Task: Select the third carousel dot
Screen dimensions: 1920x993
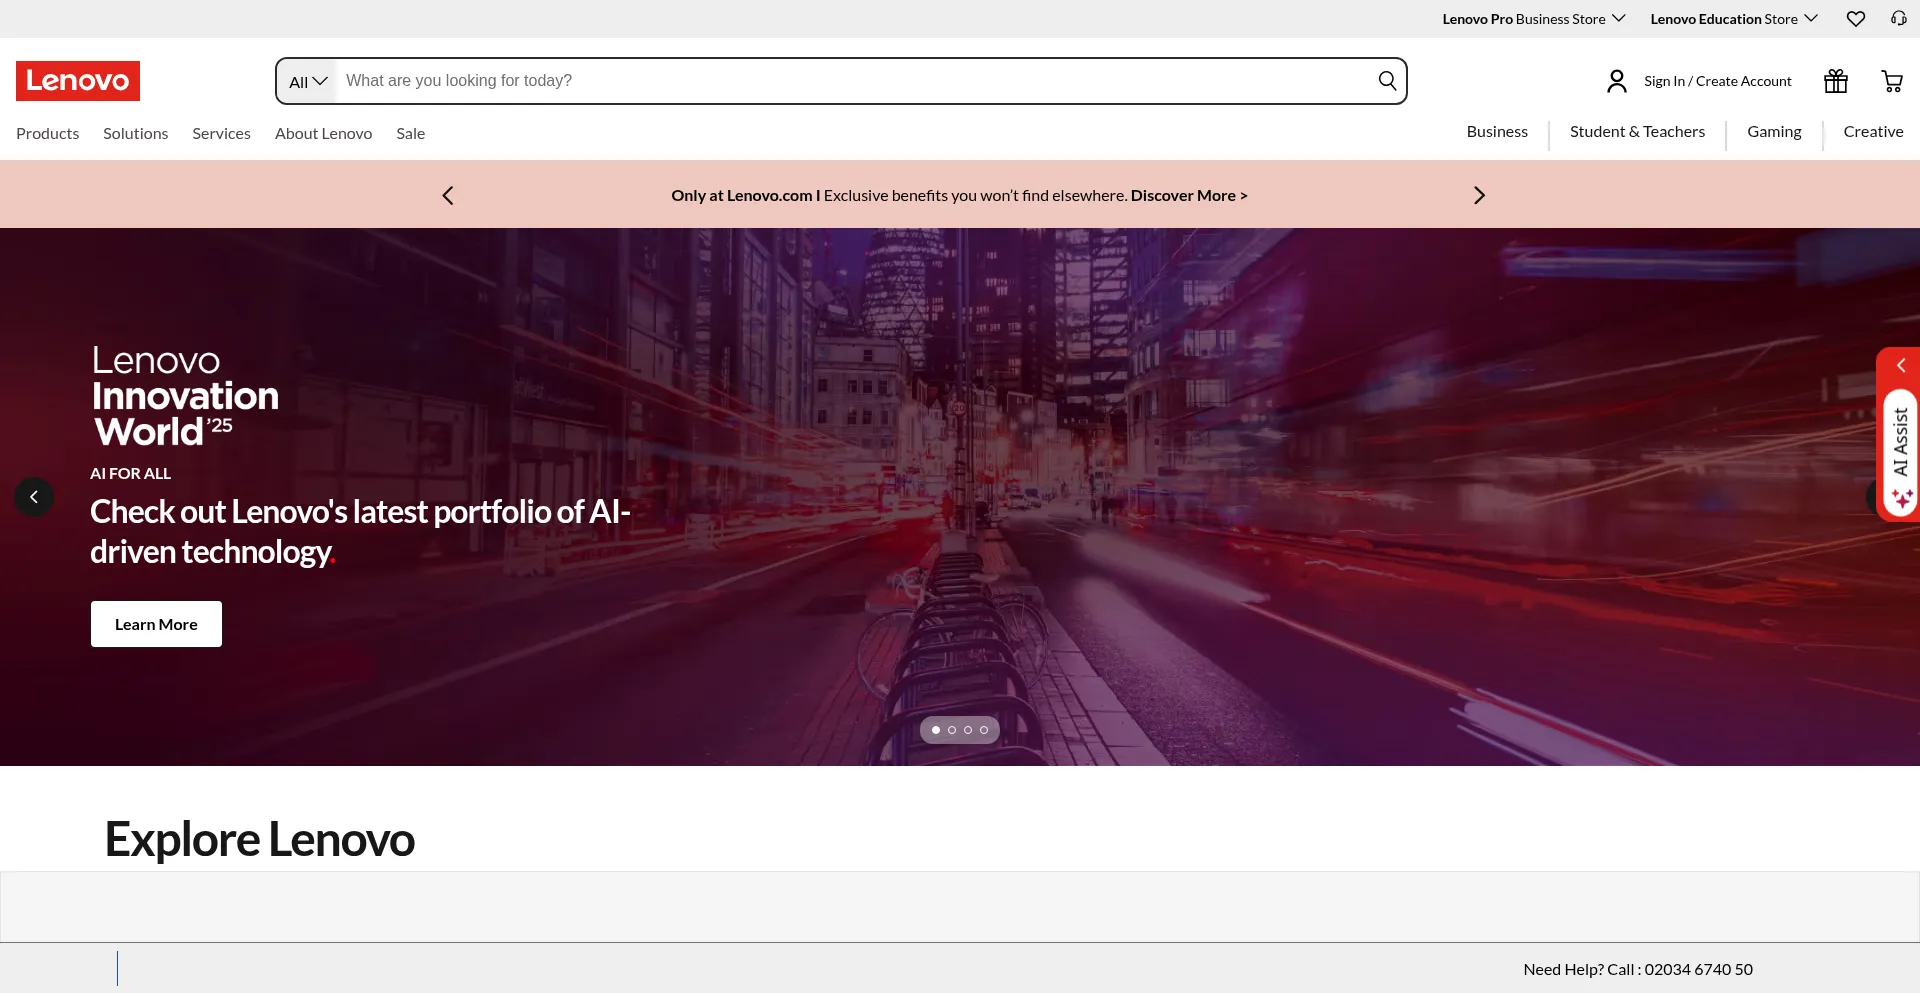Action: pyautogui.click(x=968, y=730)
